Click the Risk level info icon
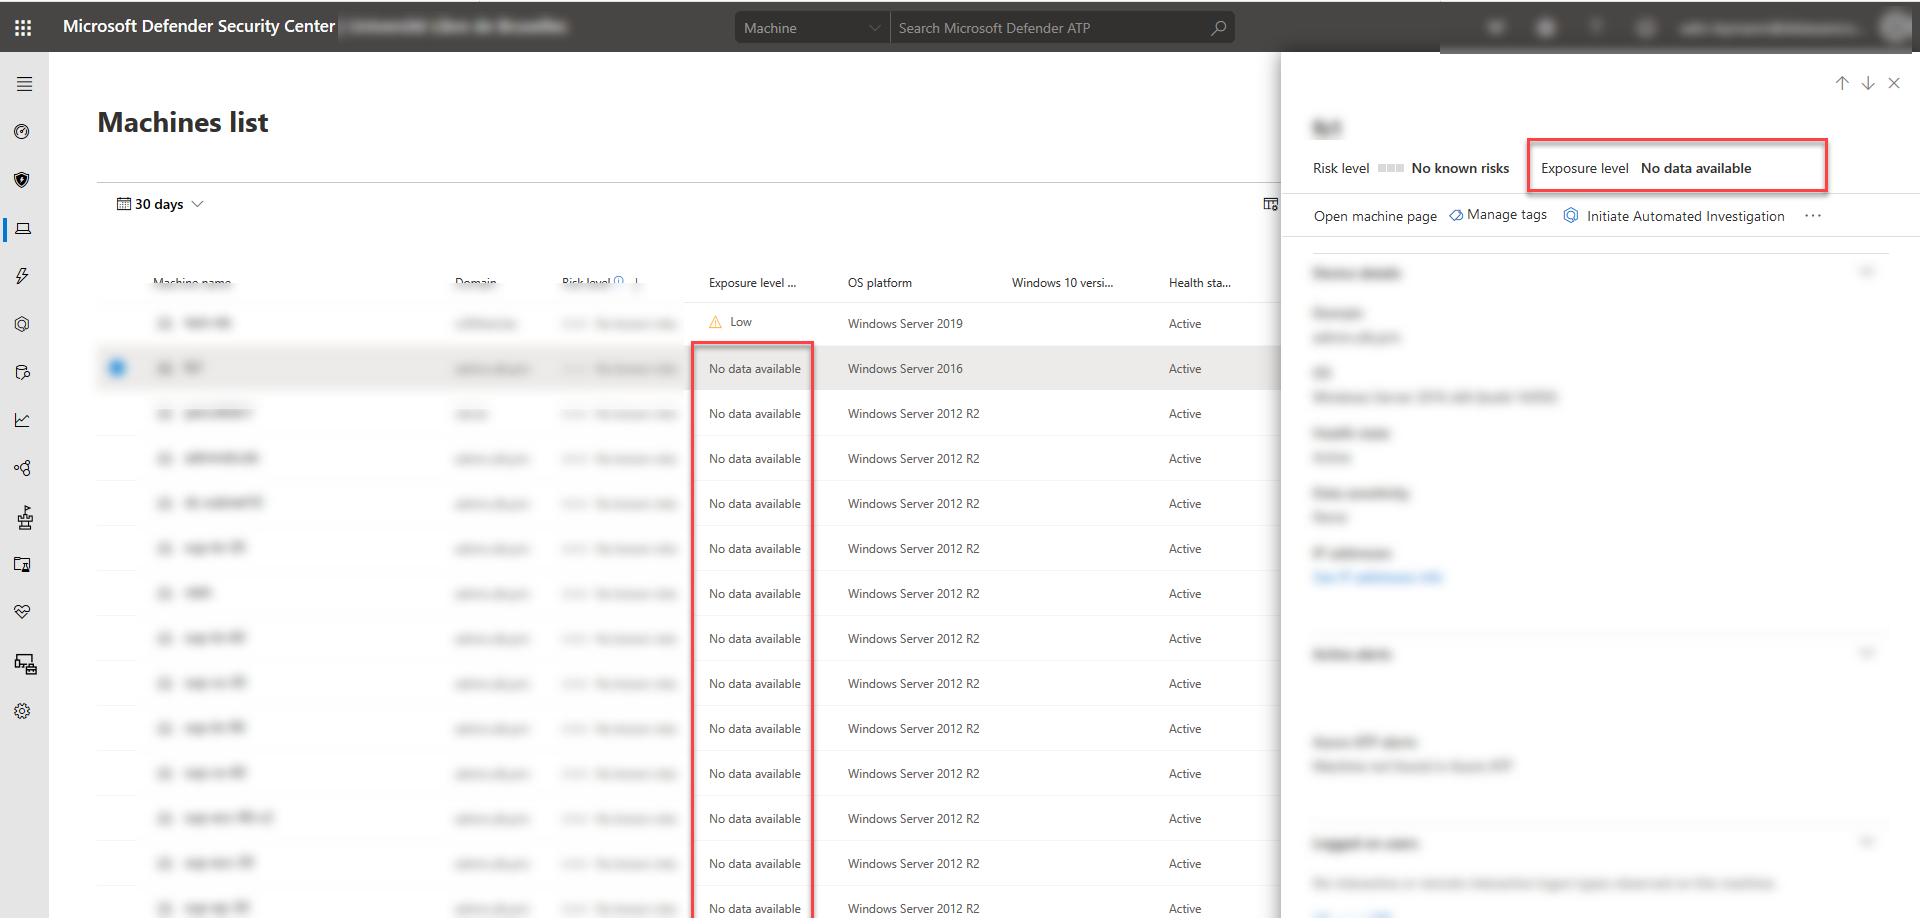The width and height of the screenshot is (1920, 918). click(619, 281)
